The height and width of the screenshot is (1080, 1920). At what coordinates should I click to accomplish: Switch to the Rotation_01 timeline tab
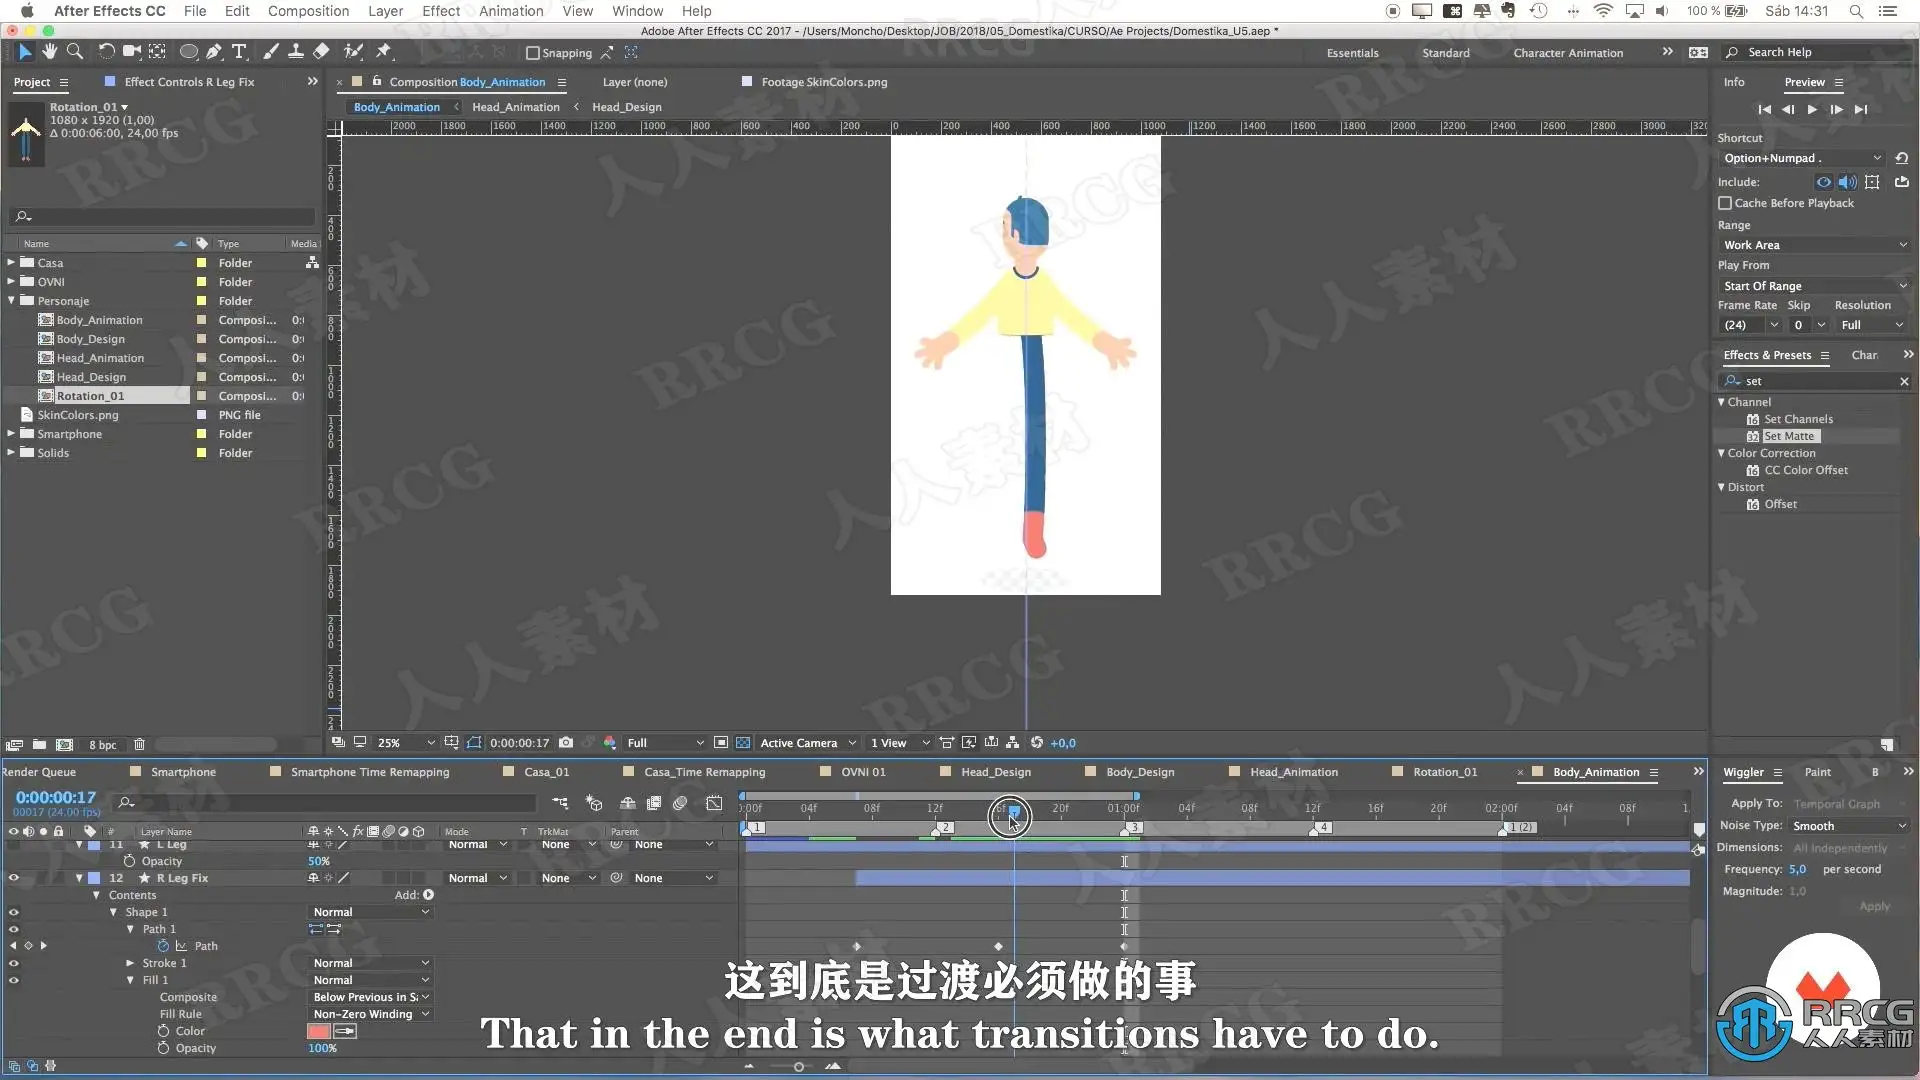tap(1444, 772)
